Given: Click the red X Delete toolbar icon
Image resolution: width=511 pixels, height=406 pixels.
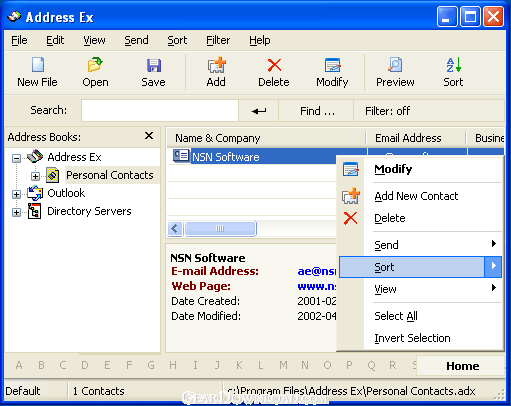Looking at the screenshot, I should [274, 65].
